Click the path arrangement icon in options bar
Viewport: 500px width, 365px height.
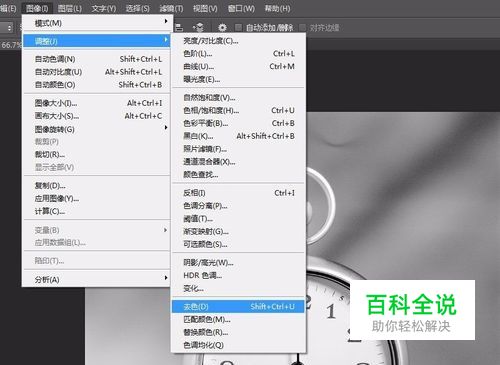click(x=198, y=27)
